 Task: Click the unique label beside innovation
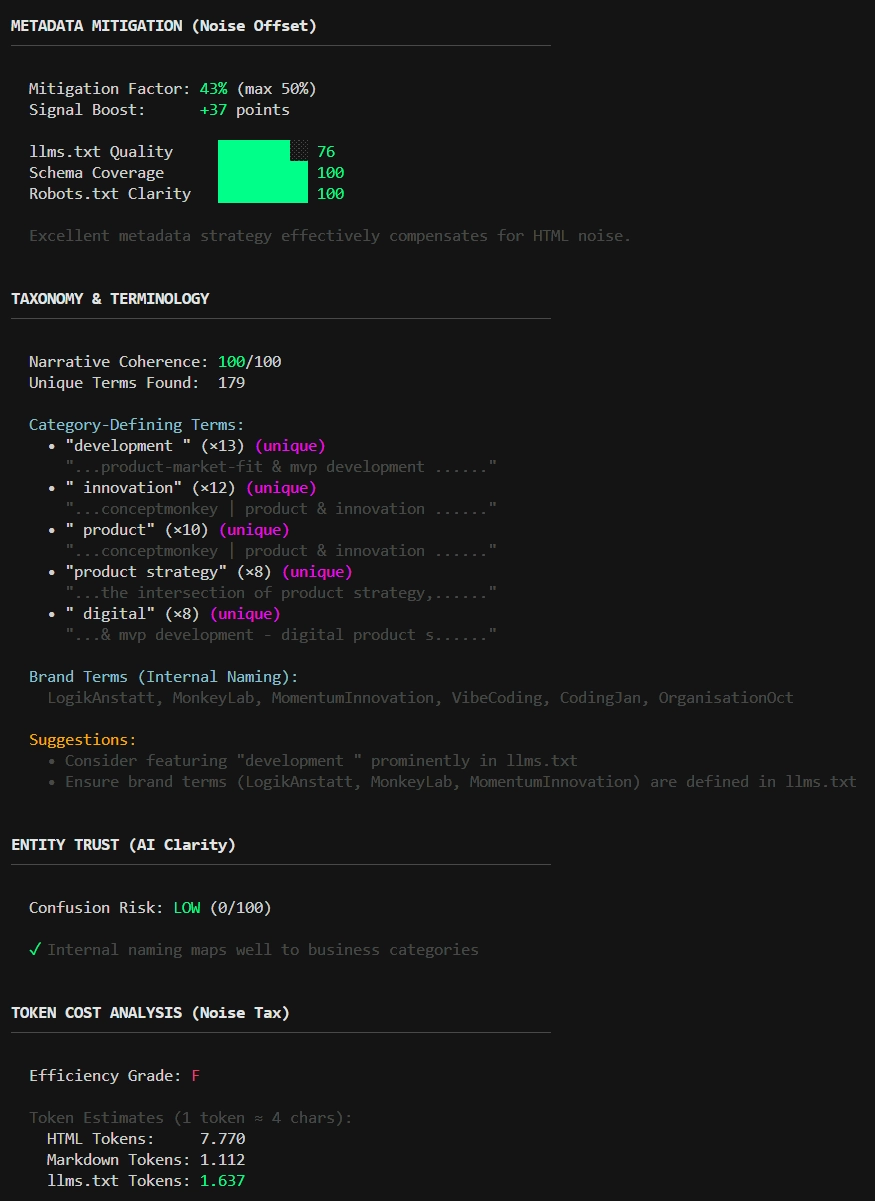281,487
